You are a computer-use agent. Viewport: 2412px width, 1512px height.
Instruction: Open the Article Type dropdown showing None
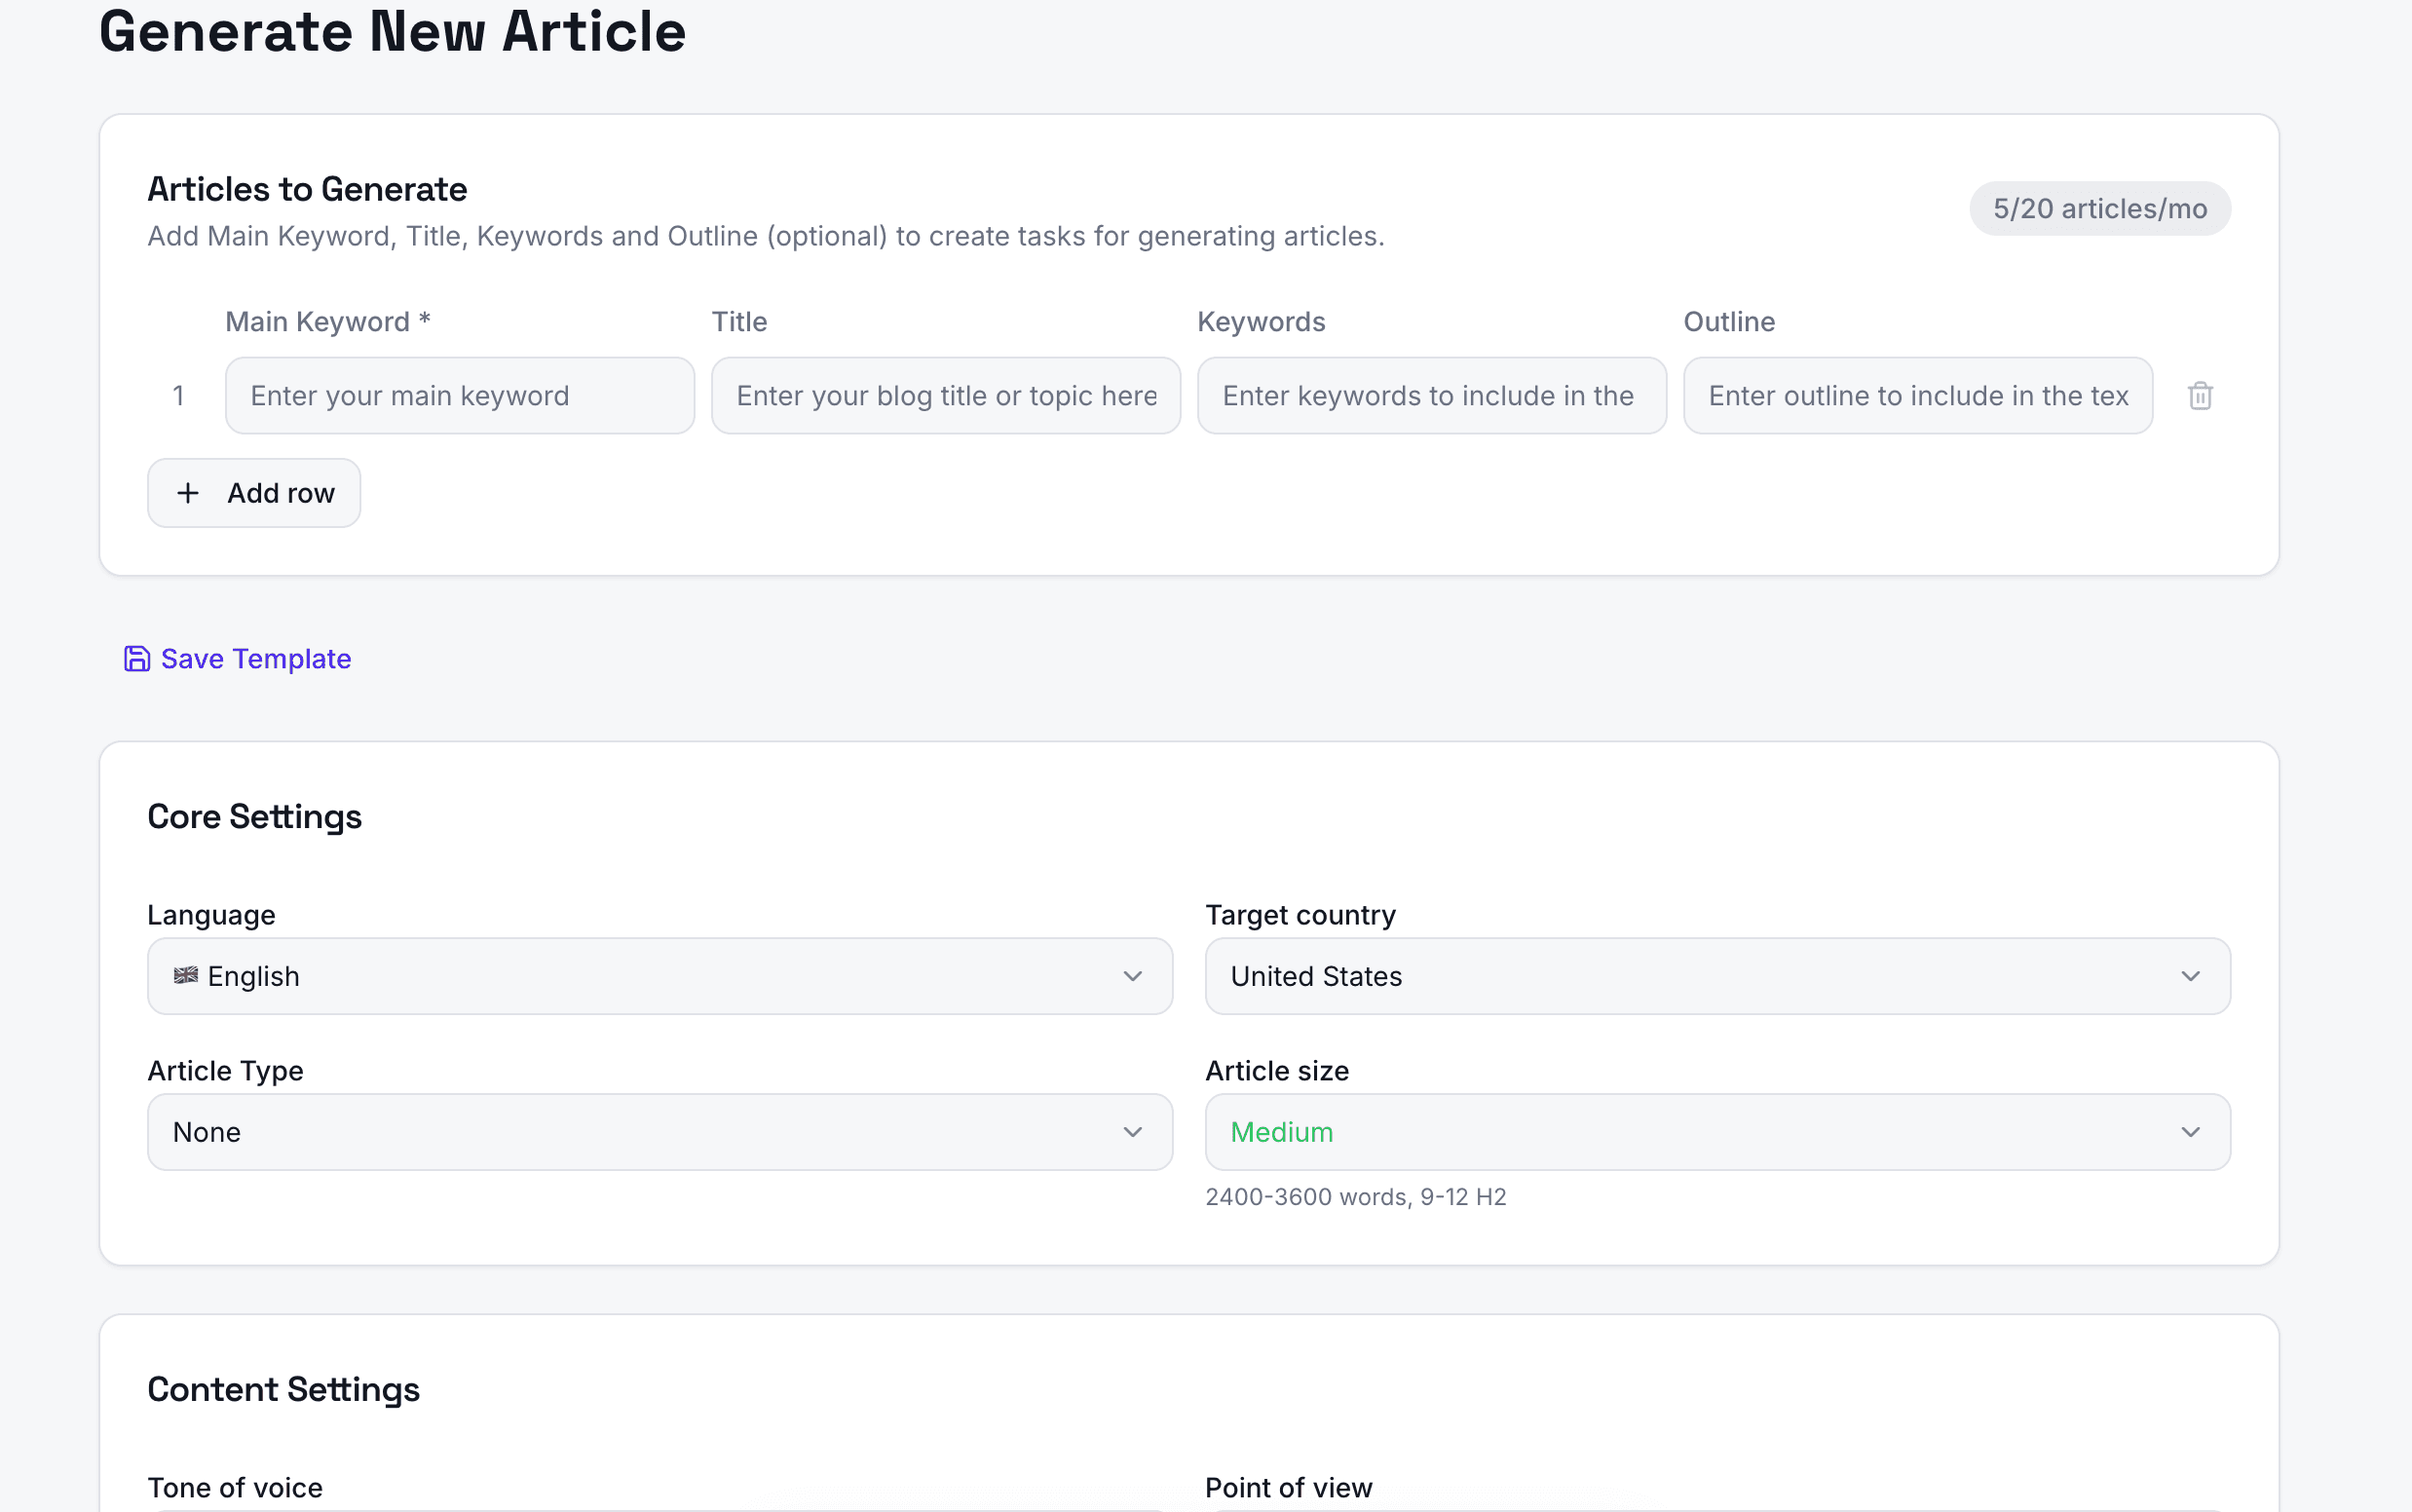[x=659, y=1132]
